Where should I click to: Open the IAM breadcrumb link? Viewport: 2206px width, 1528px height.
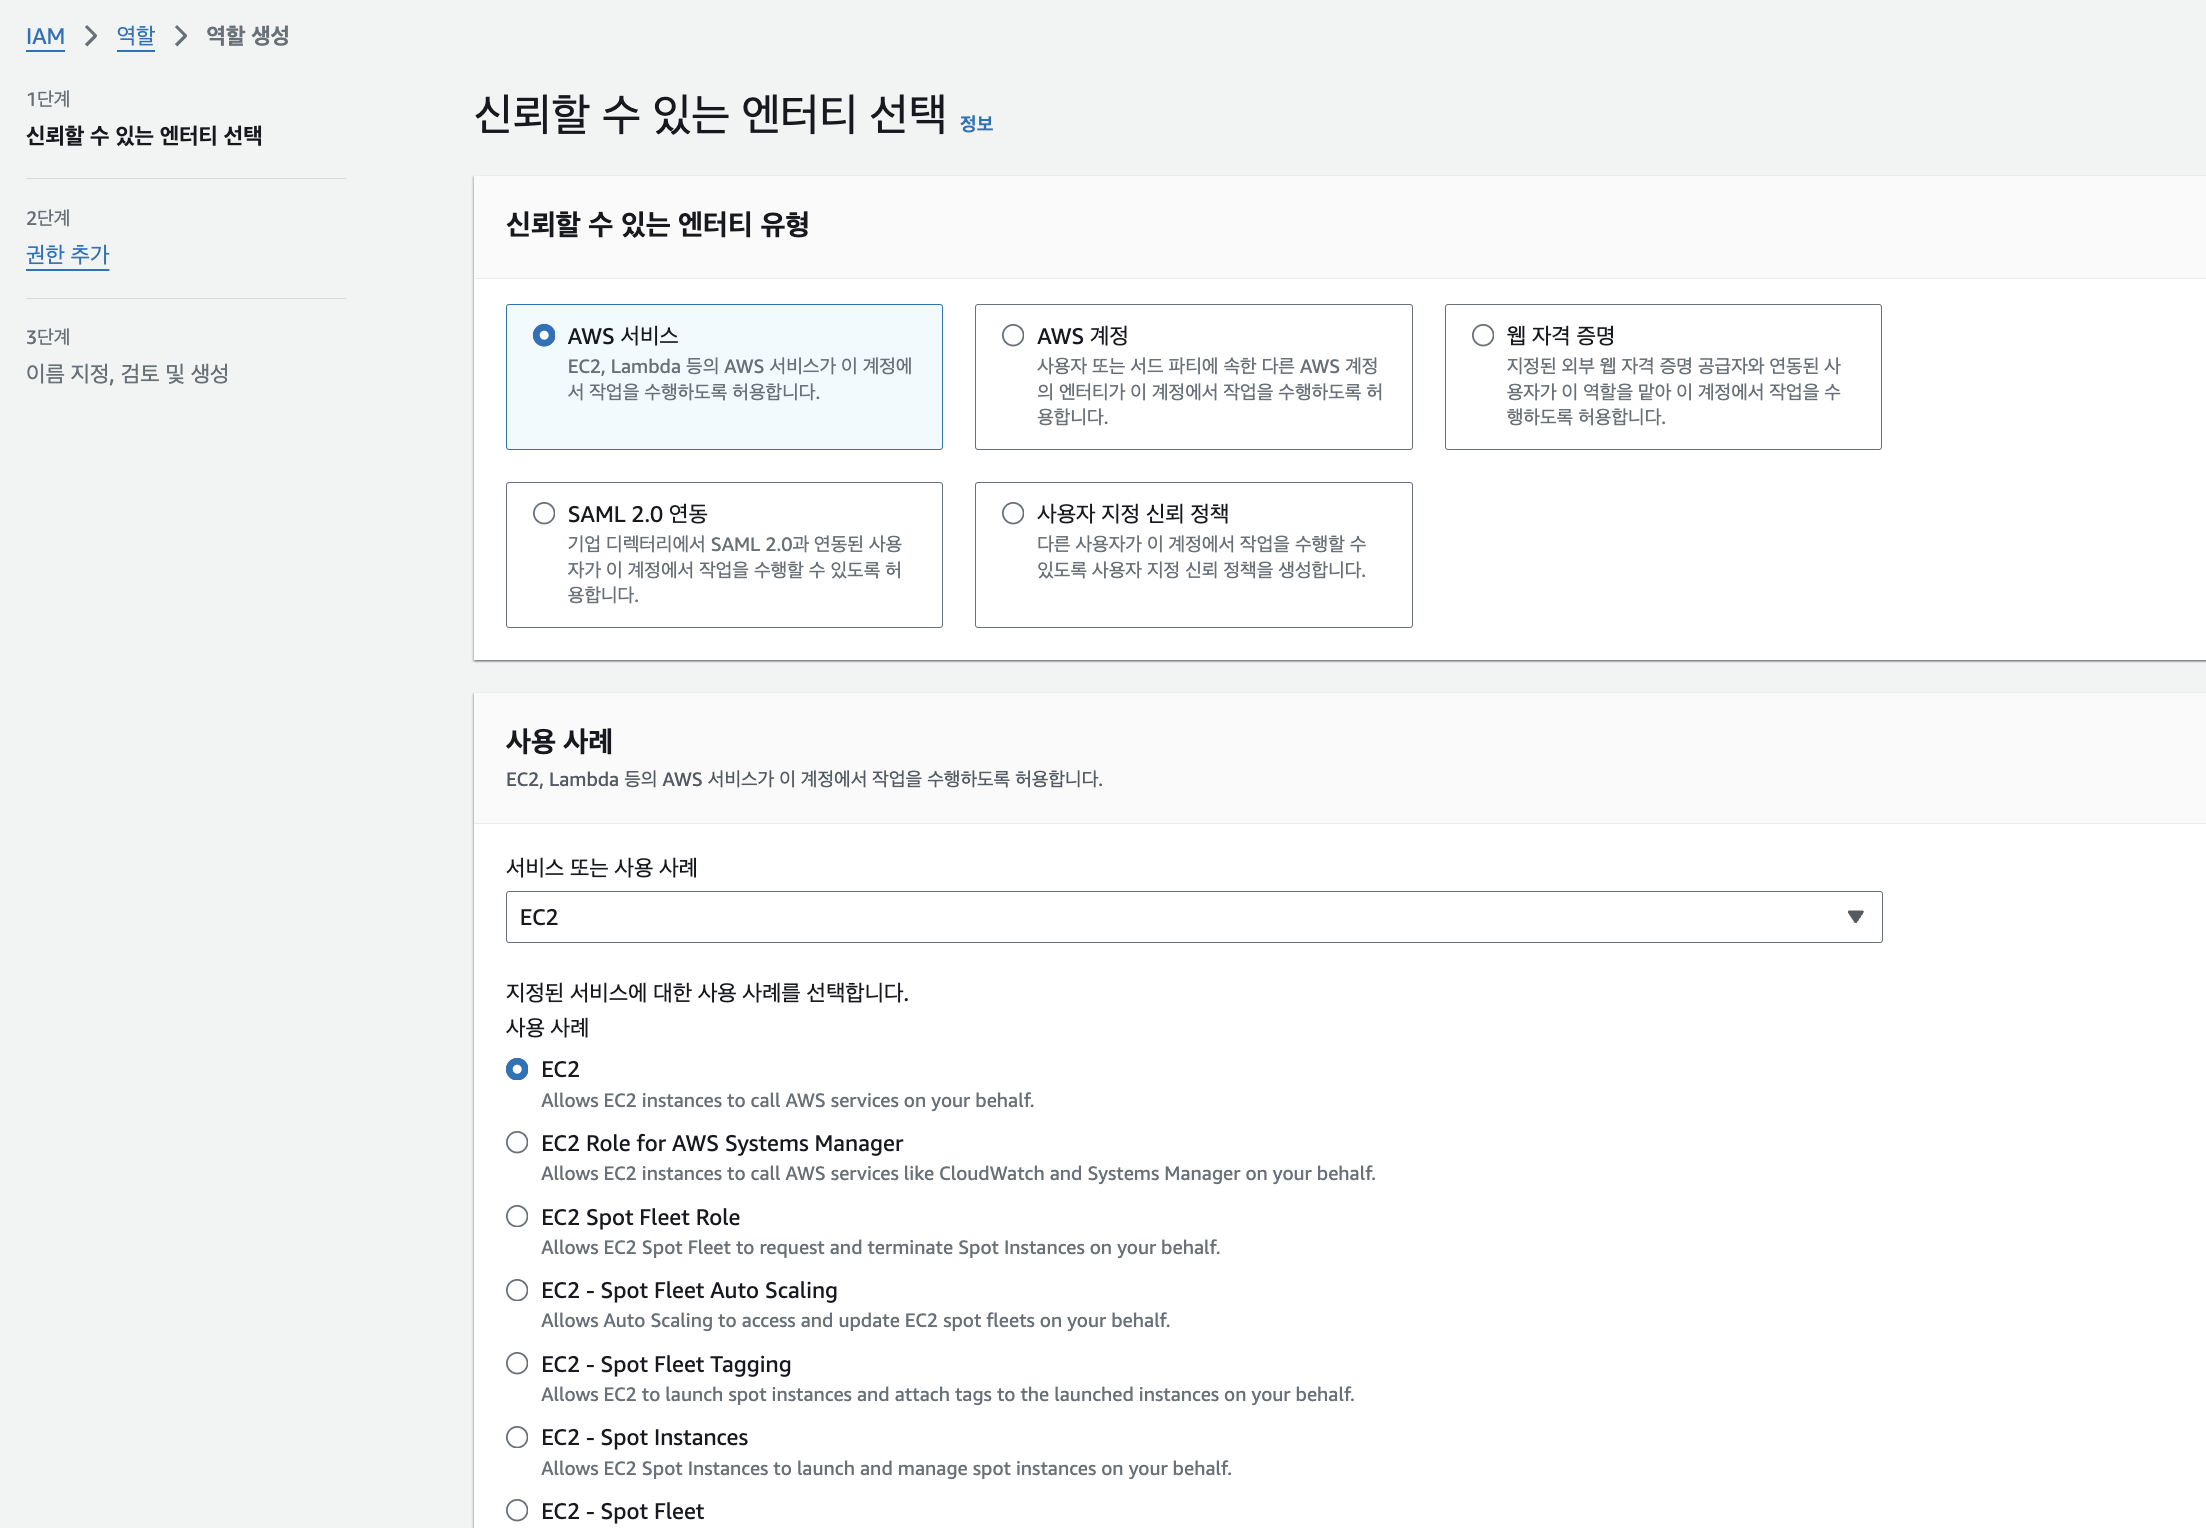click(45, 37)
